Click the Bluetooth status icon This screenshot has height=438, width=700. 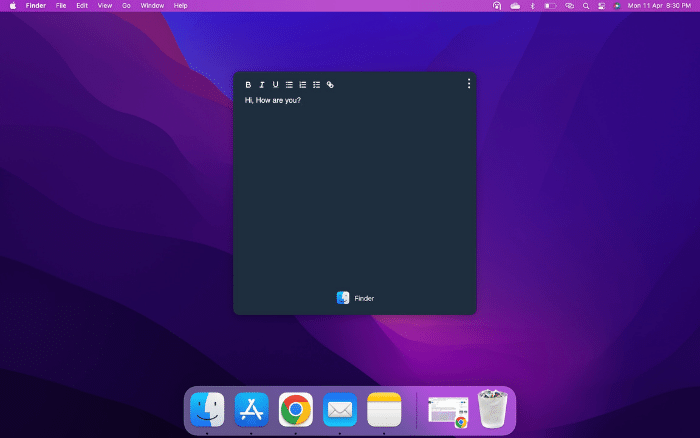pyautogui.click(x=532, y=6)
